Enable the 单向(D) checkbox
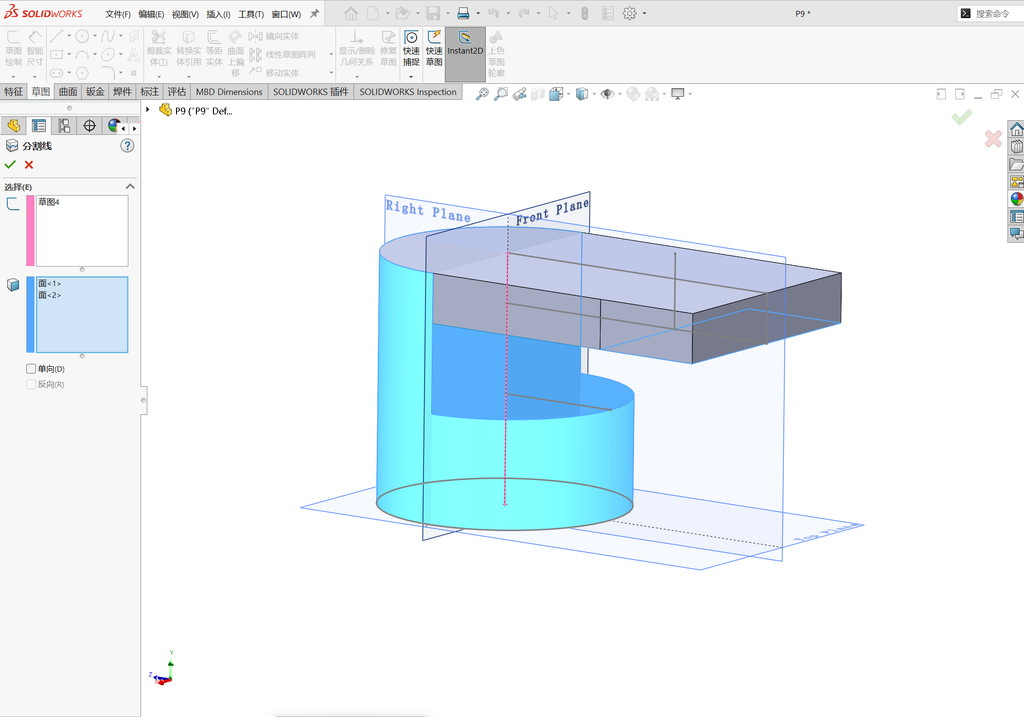 click(x=31, y=368)
